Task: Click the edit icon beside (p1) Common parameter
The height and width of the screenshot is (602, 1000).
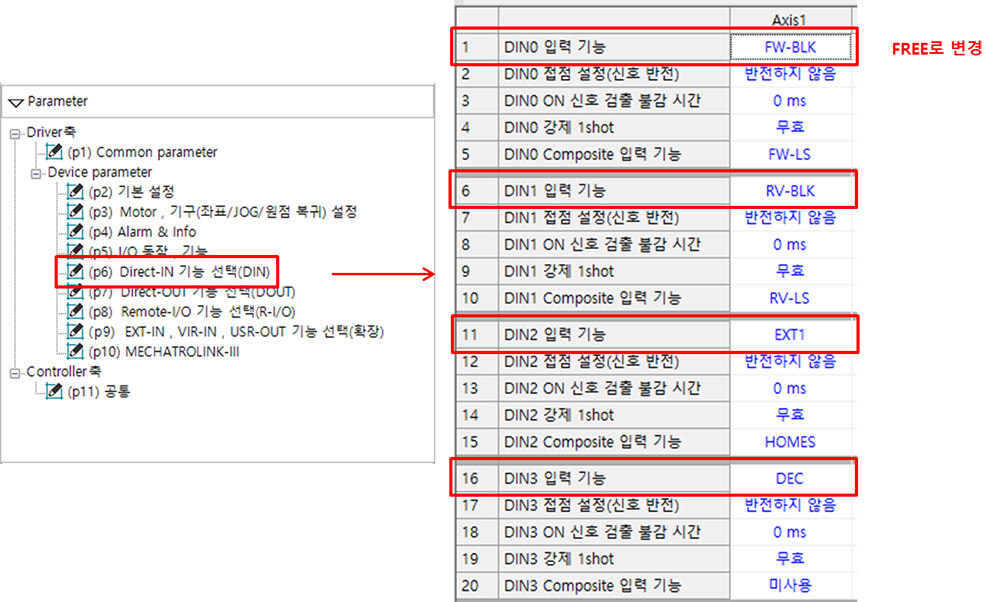Action: coord(55,152)
